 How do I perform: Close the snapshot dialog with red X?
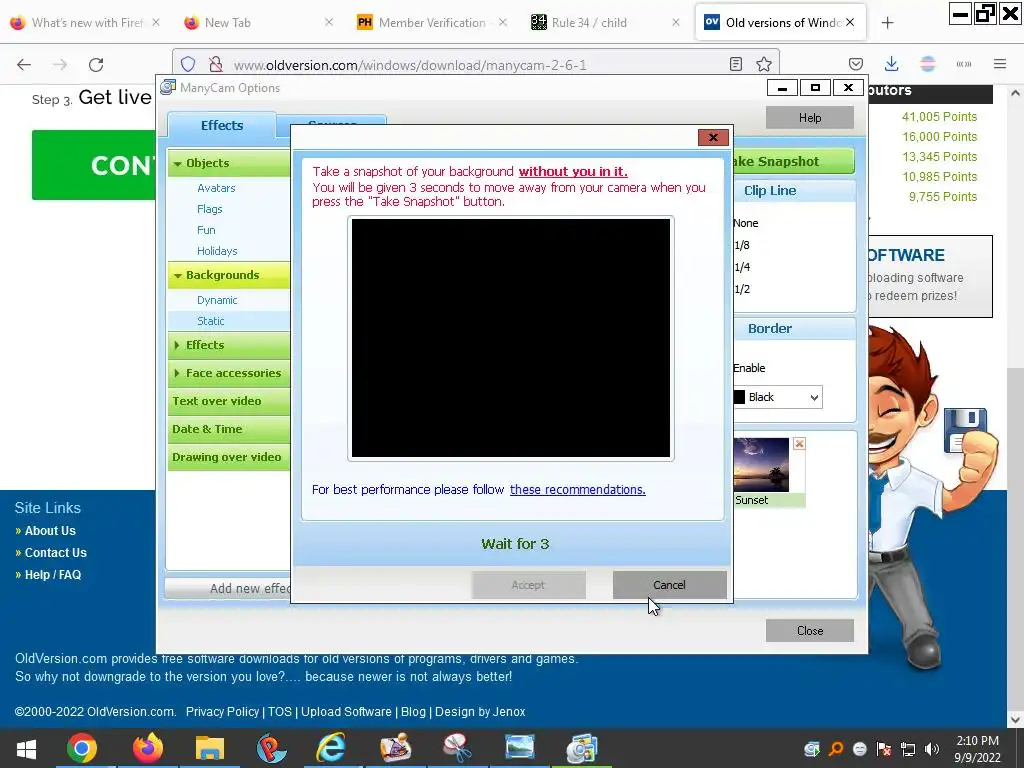coord(713,137)
